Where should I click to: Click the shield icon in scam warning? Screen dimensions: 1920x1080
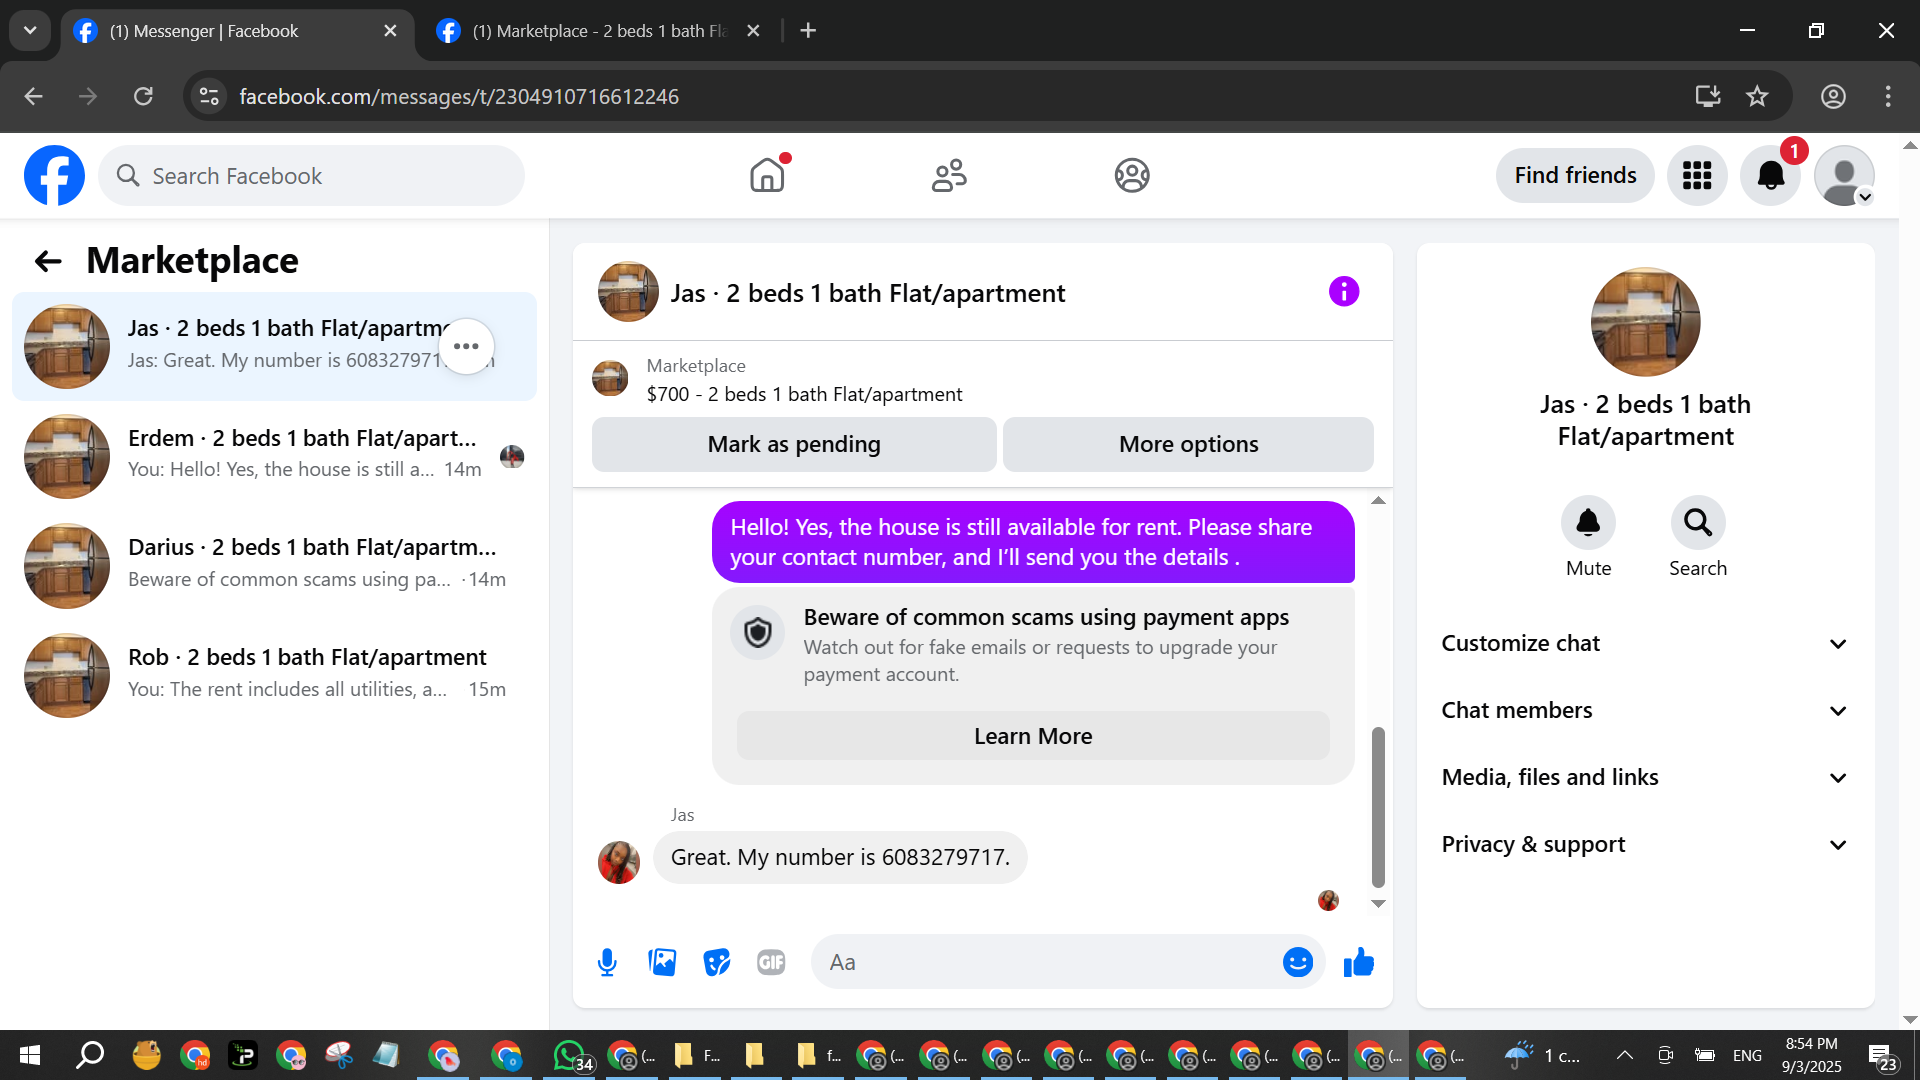coord(758,632)
